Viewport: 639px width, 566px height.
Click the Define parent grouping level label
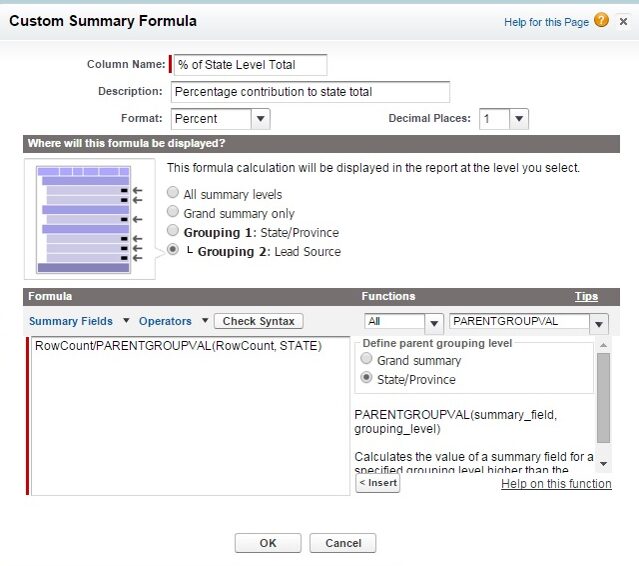(437, 344)
